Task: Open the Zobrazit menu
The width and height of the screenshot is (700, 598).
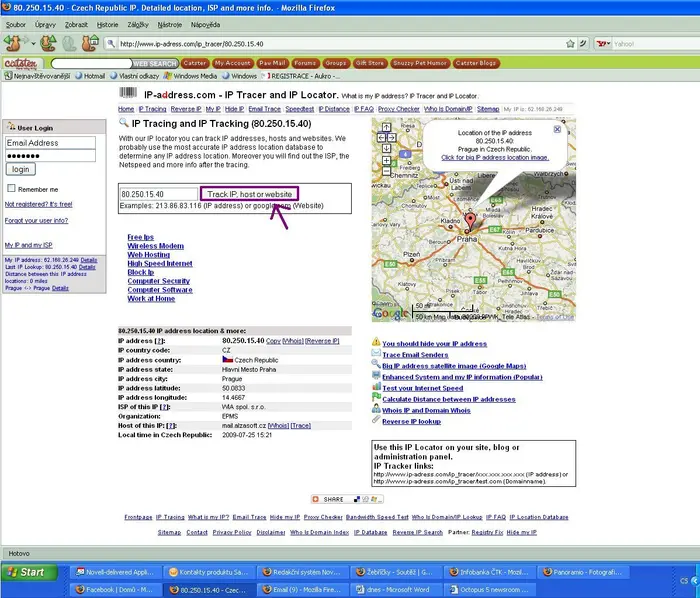Action: point(76,25)
